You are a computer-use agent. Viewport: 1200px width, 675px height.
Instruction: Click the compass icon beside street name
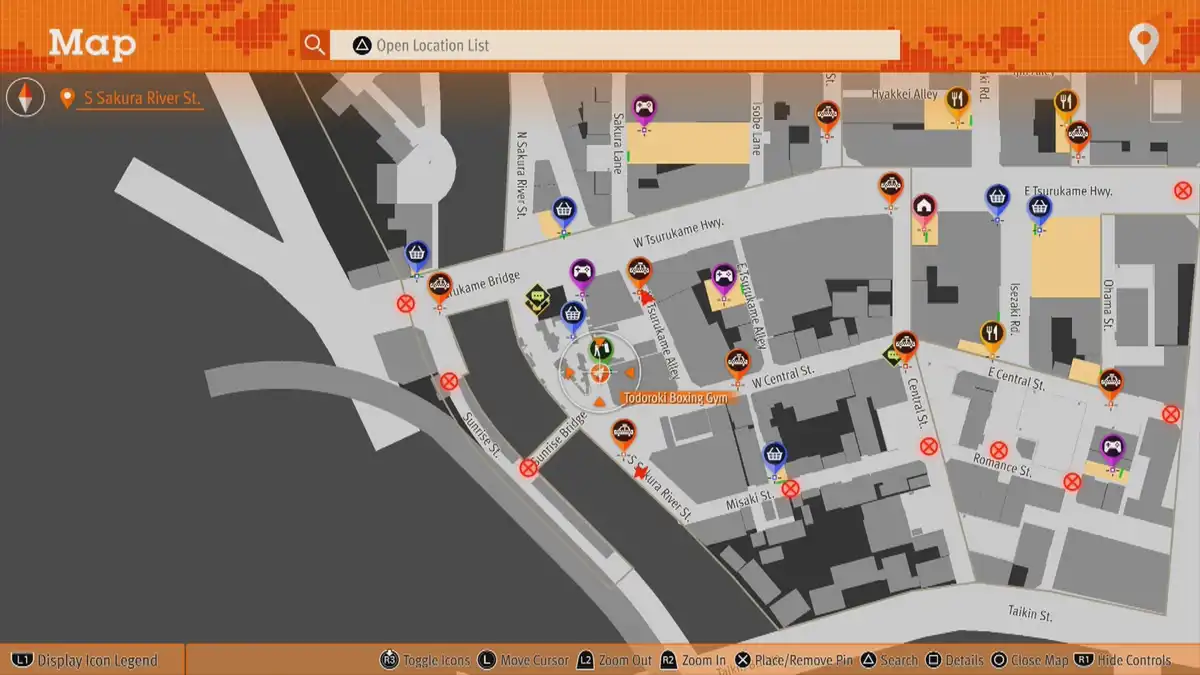(26, 98)
